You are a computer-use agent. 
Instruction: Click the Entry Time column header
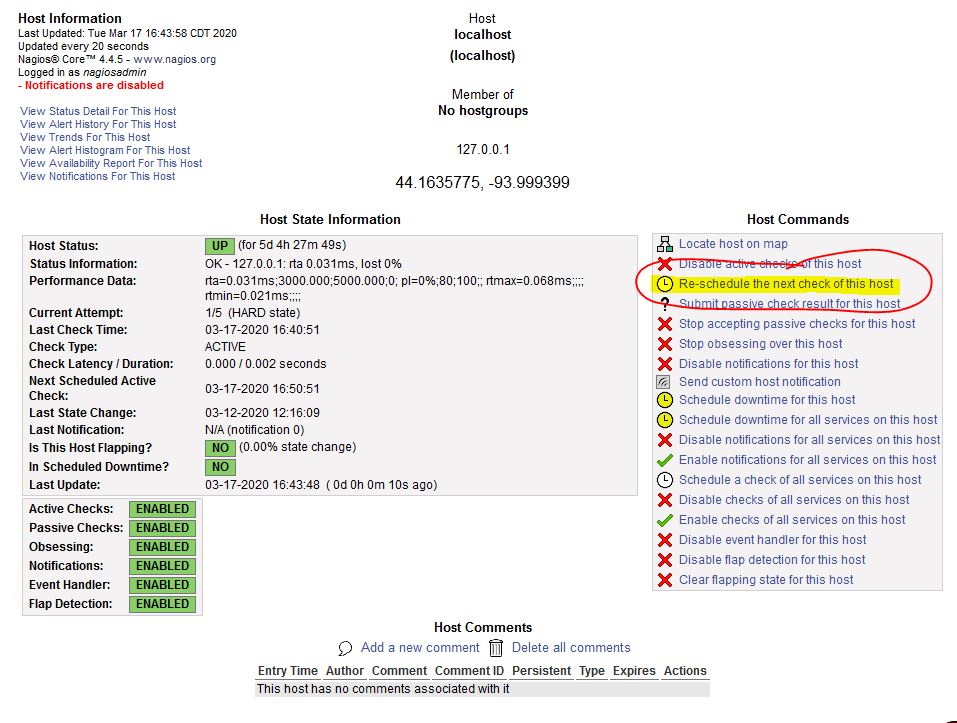pyautogui.click(x=287, y=671)
